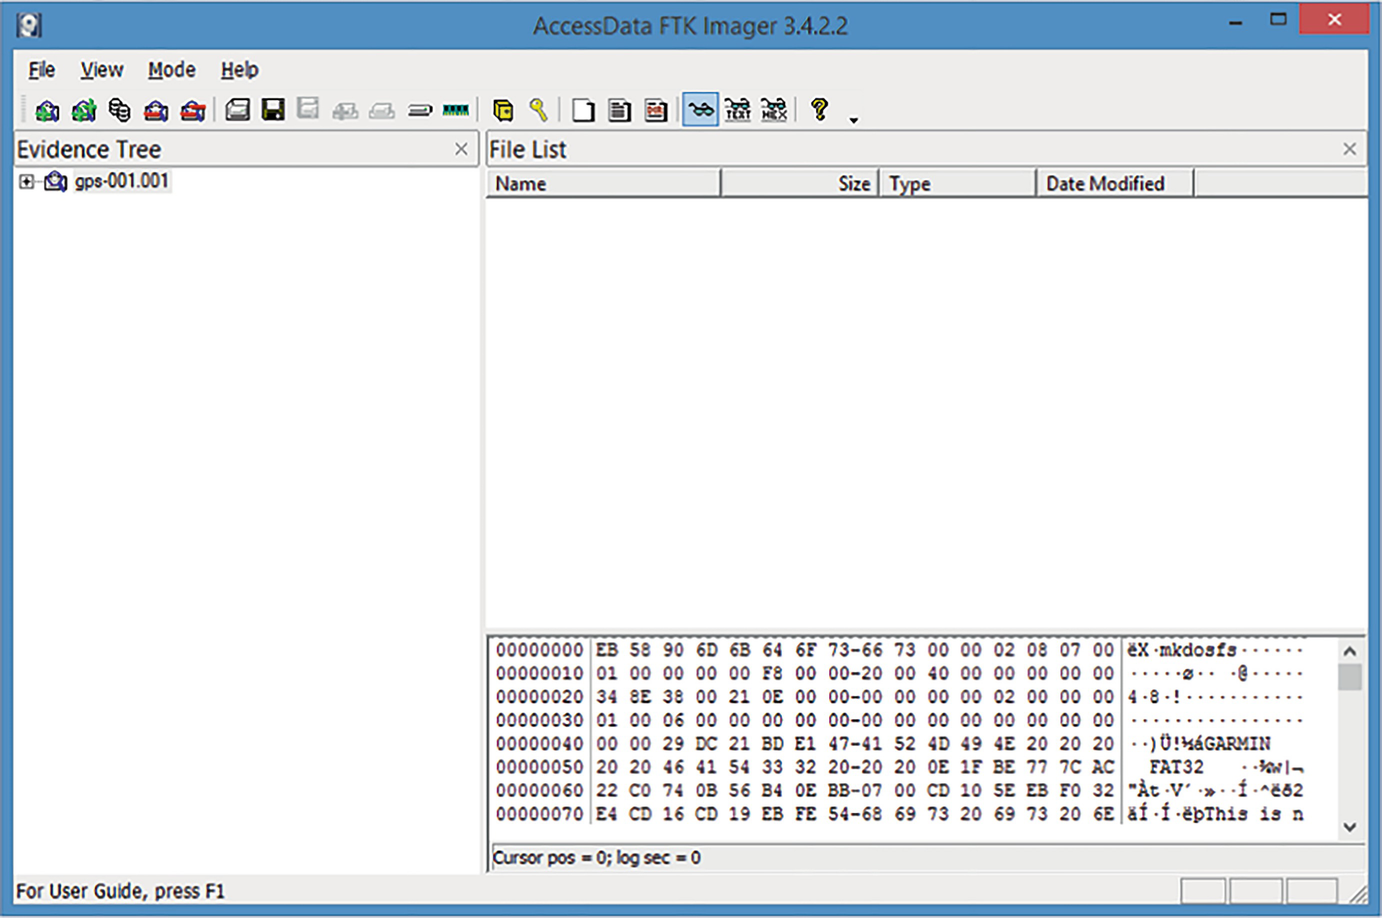Toggle automatic file view glasses icon
The height and width of the screenshot is (918, 1382).
[701, 109]
